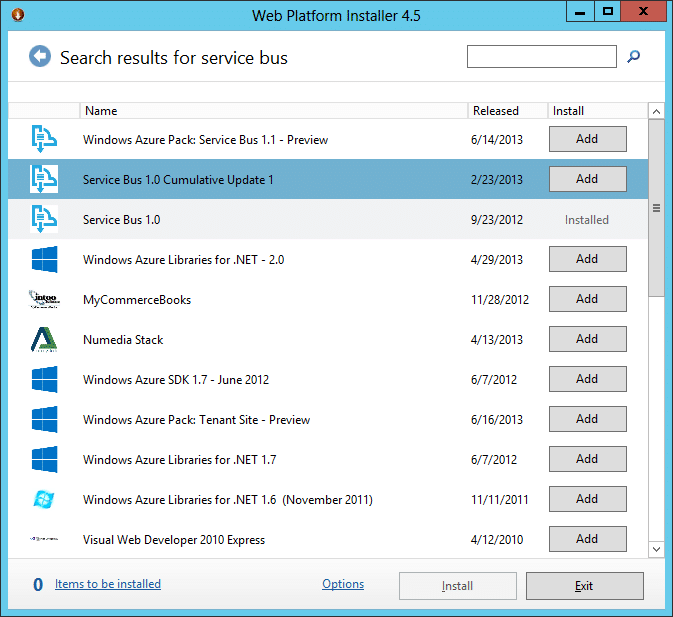Click Windows Azure SDK 1.7 icon
This screenshot has width=673, height=617.
tap(44, 379)
